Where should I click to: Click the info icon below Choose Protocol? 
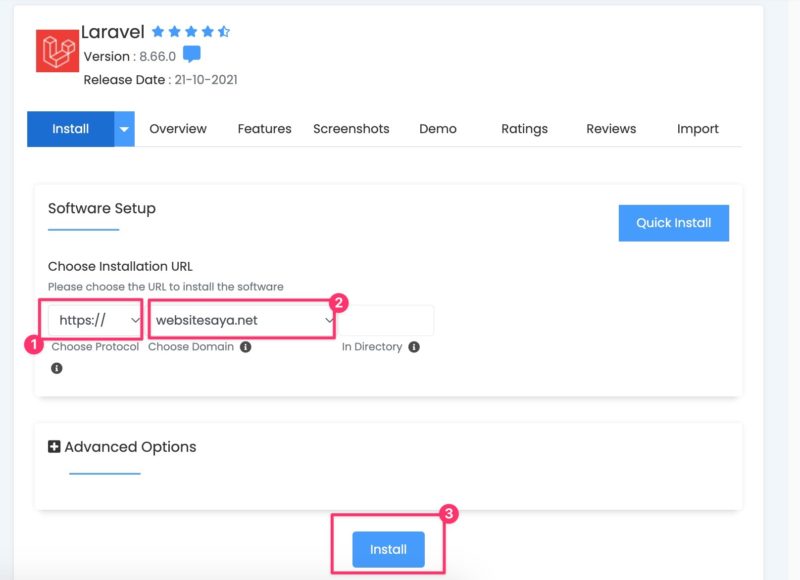(57, 368)
